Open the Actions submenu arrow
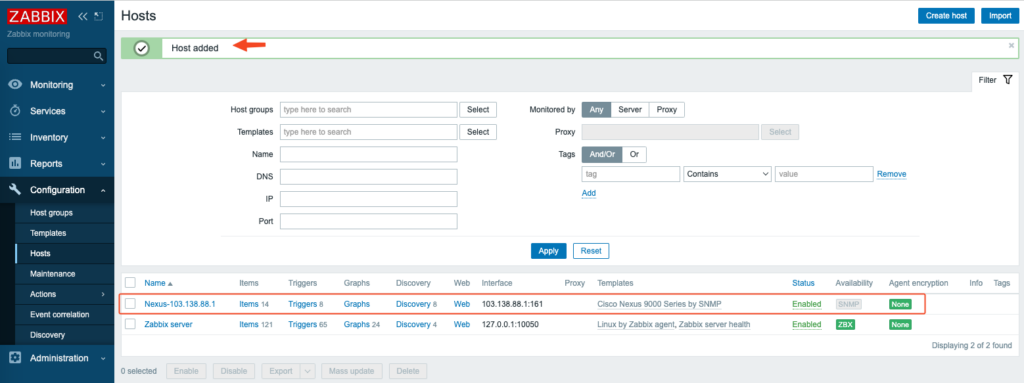1024x383 pixels. [103, 294]
